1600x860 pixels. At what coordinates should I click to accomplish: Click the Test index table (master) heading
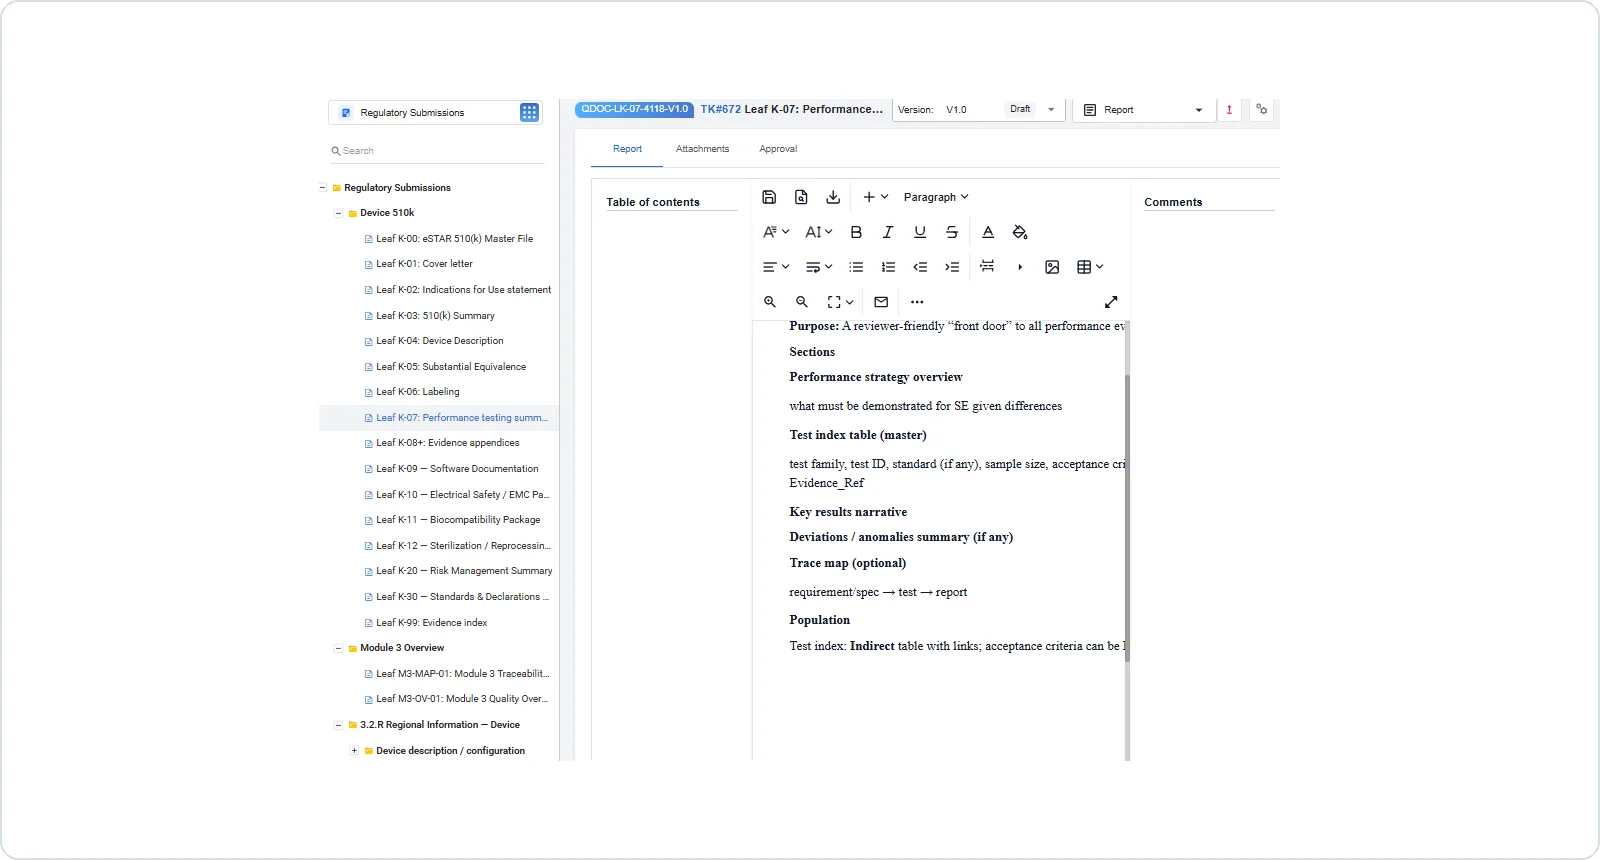click(x=858, y=435)
